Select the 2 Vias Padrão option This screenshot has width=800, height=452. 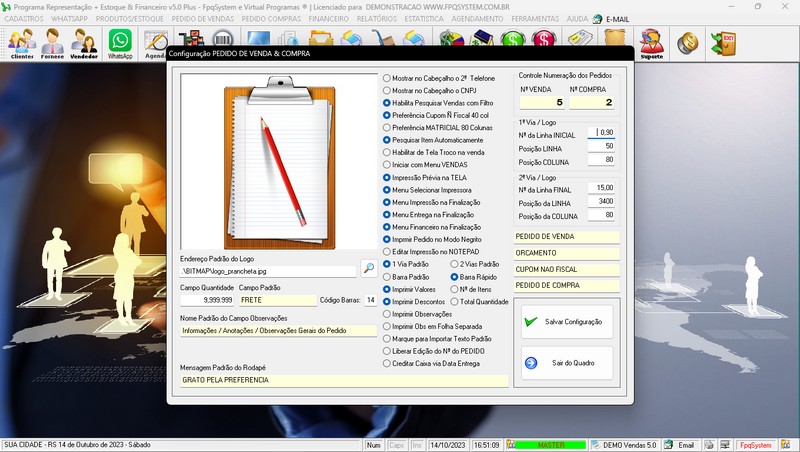(x=455, y=264)
